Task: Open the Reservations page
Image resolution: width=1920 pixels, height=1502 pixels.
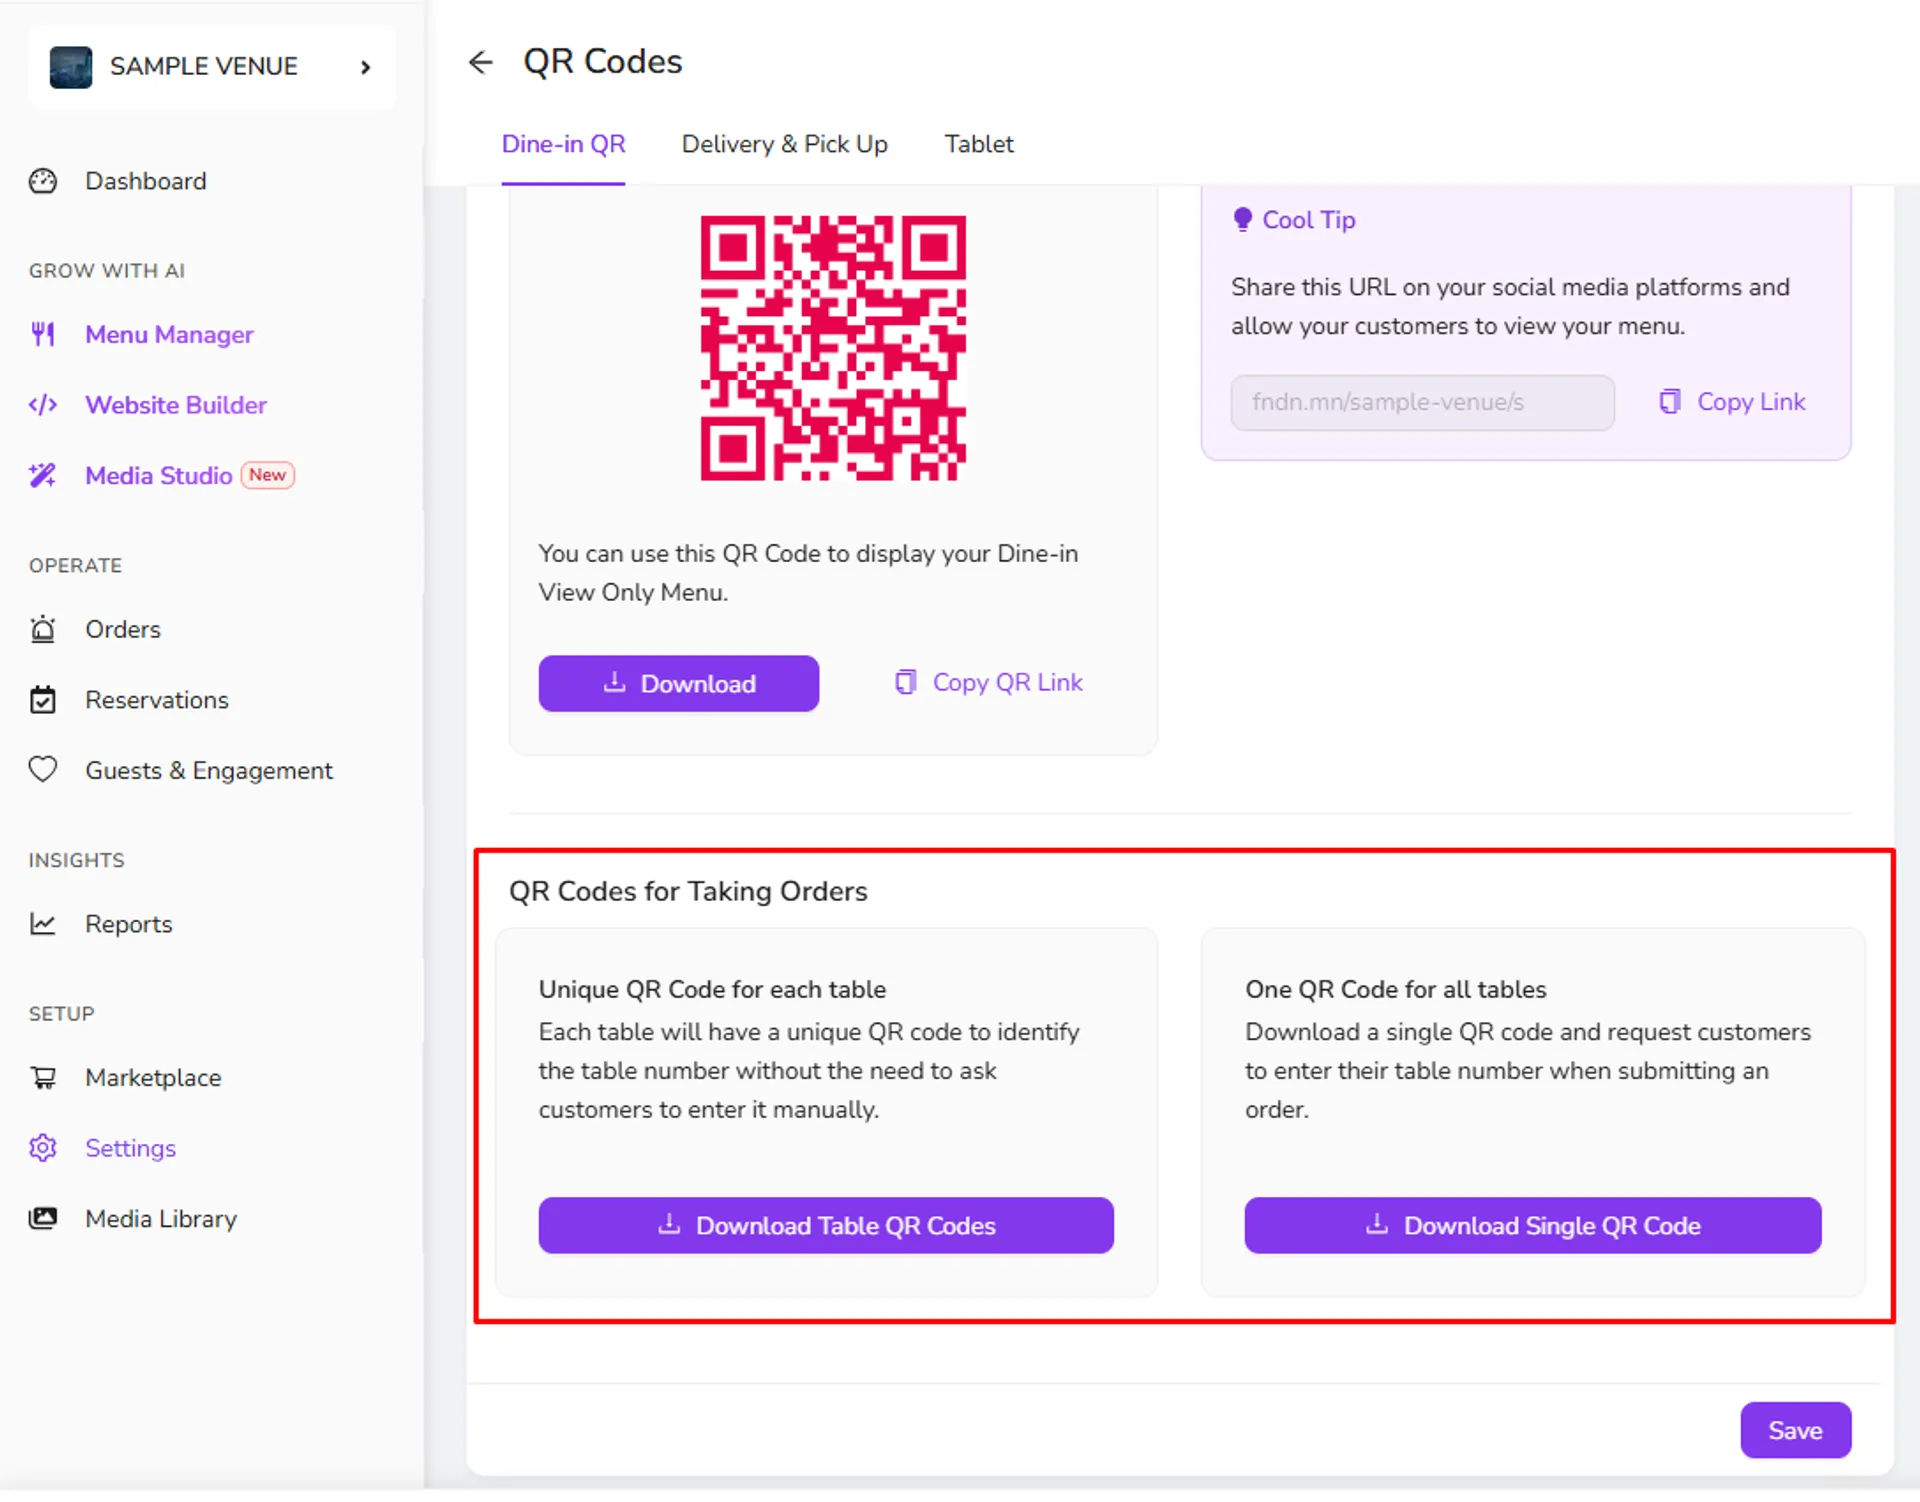Action: pyautogui.click(x=157, y=700)
